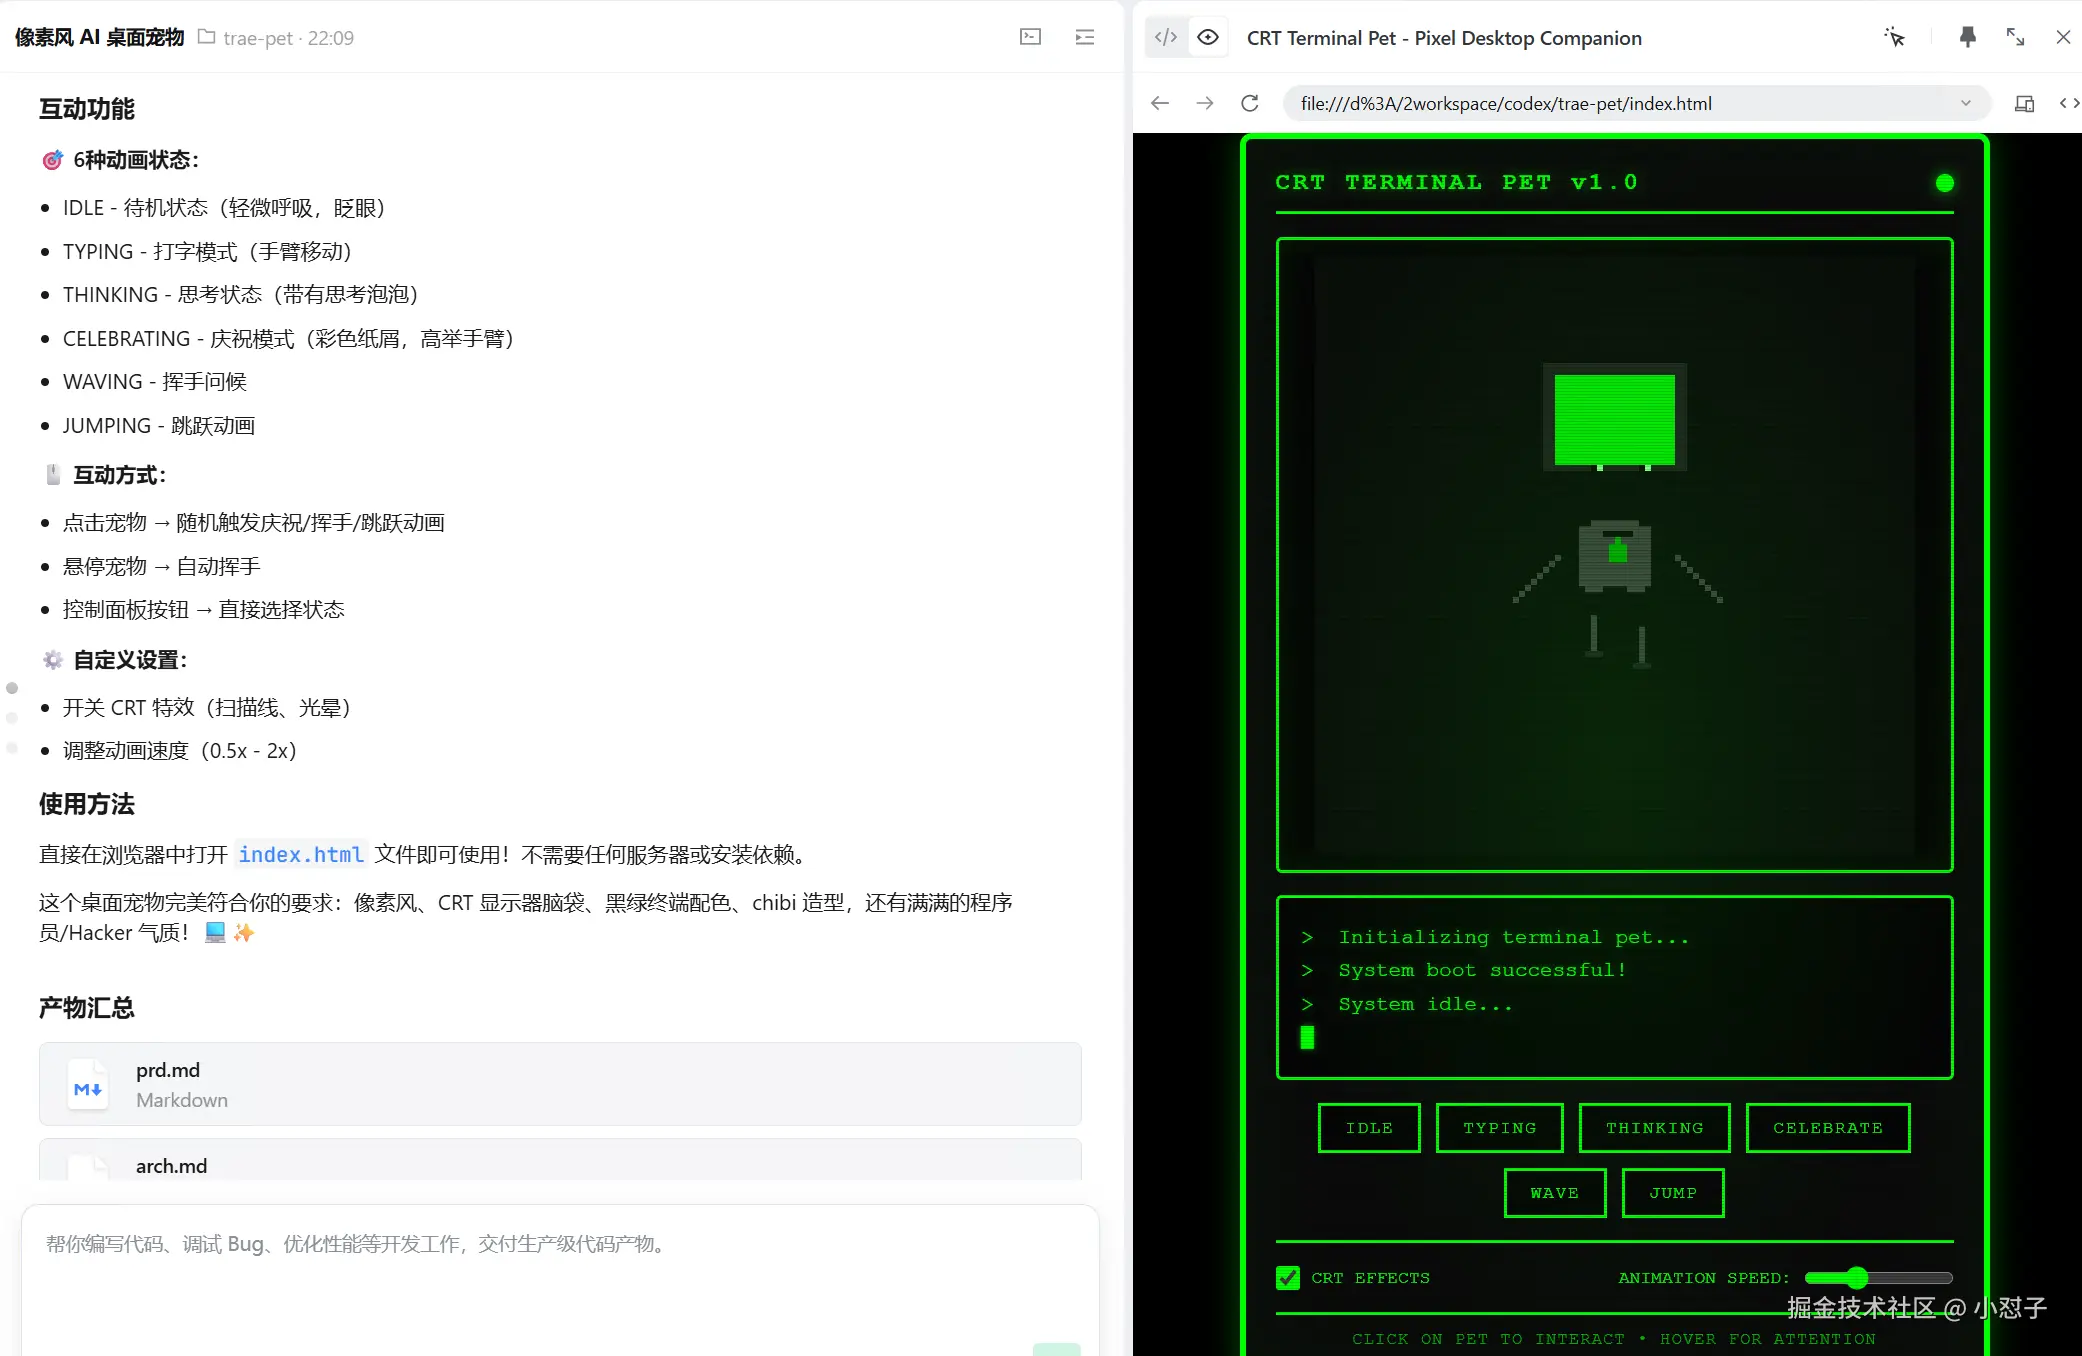Image resolution: width=2082 pixels, height=1356 pixels.
Task: Click the '产物汇总' heading
Action: click(x=87, y=1007)
